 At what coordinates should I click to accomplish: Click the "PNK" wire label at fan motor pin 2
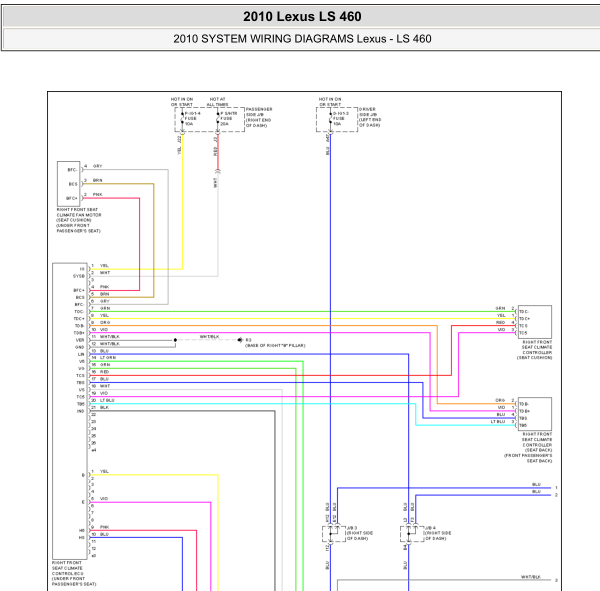tap(98, 194)
